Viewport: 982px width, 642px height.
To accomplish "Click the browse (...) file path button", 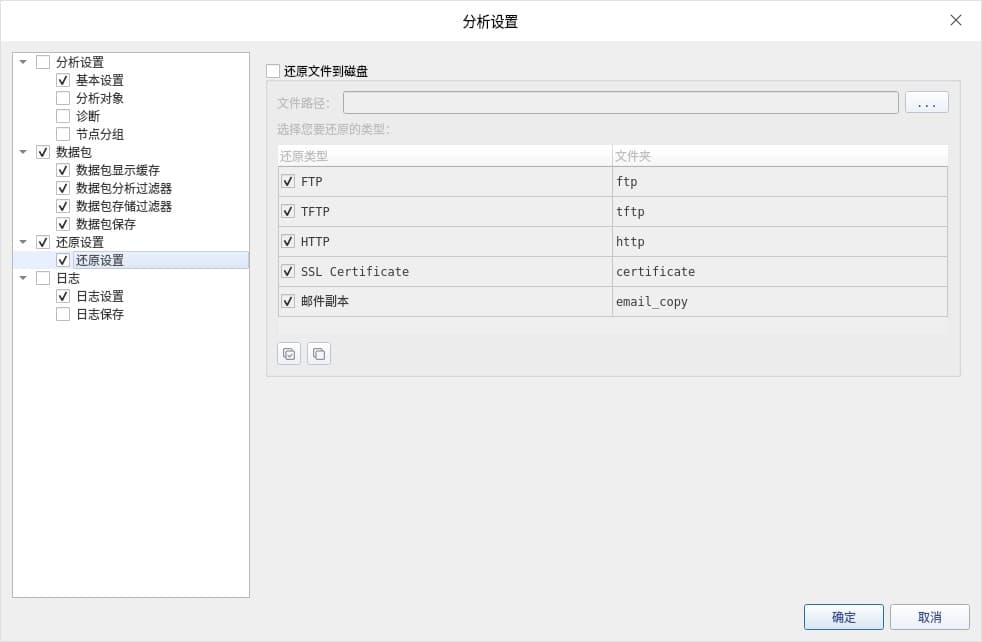I will 926,103.
